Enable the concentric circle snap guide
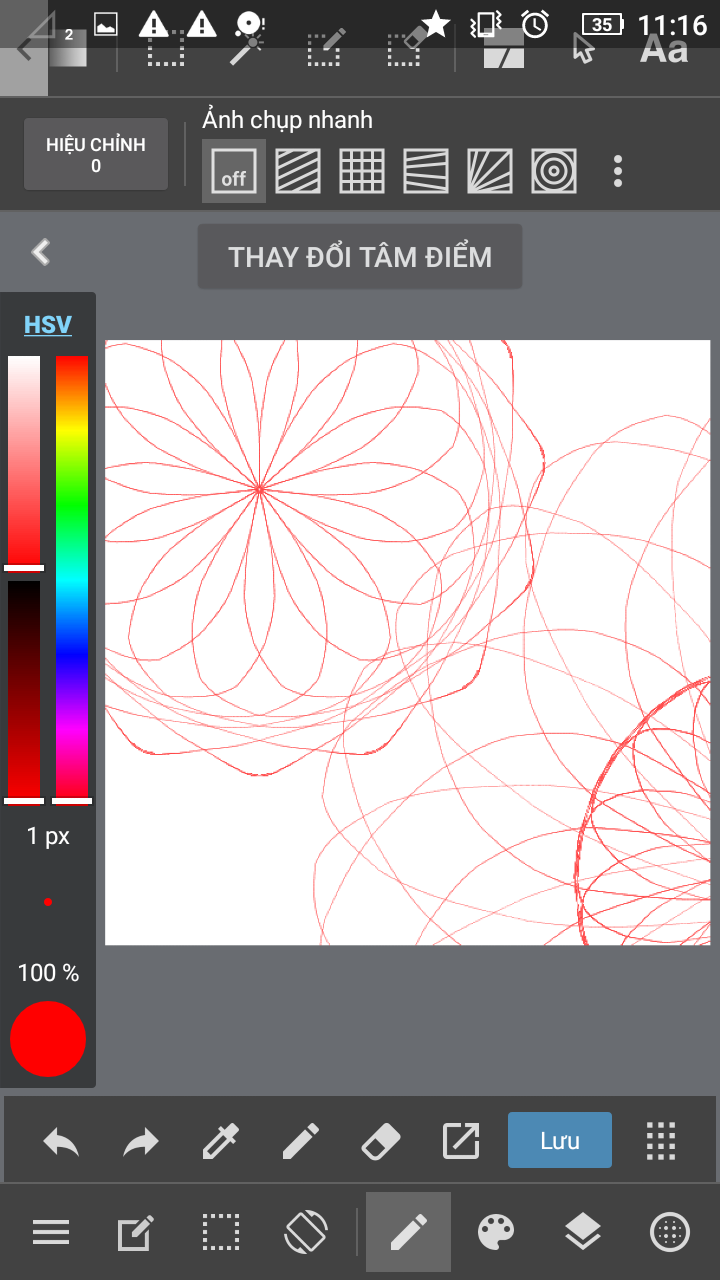The width and height of the screenshot is (720, 1280). (x=553, y=171)
